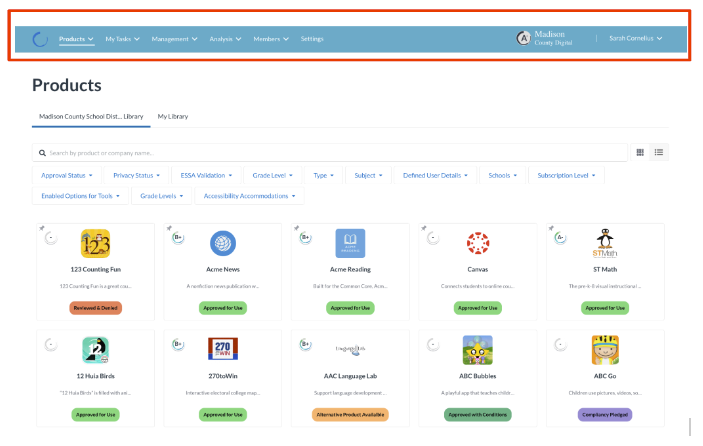
Task: Expand the Management menu
Action: [174, 39]
